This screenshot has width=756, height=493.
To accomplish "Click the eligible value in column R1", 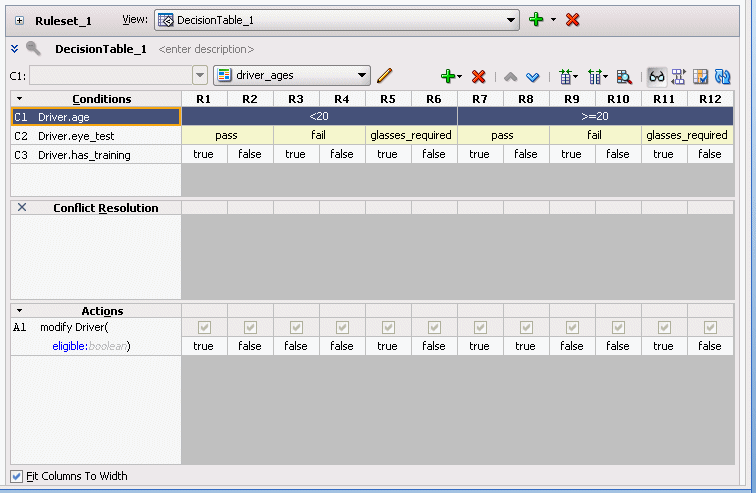I will click(204, 346).
